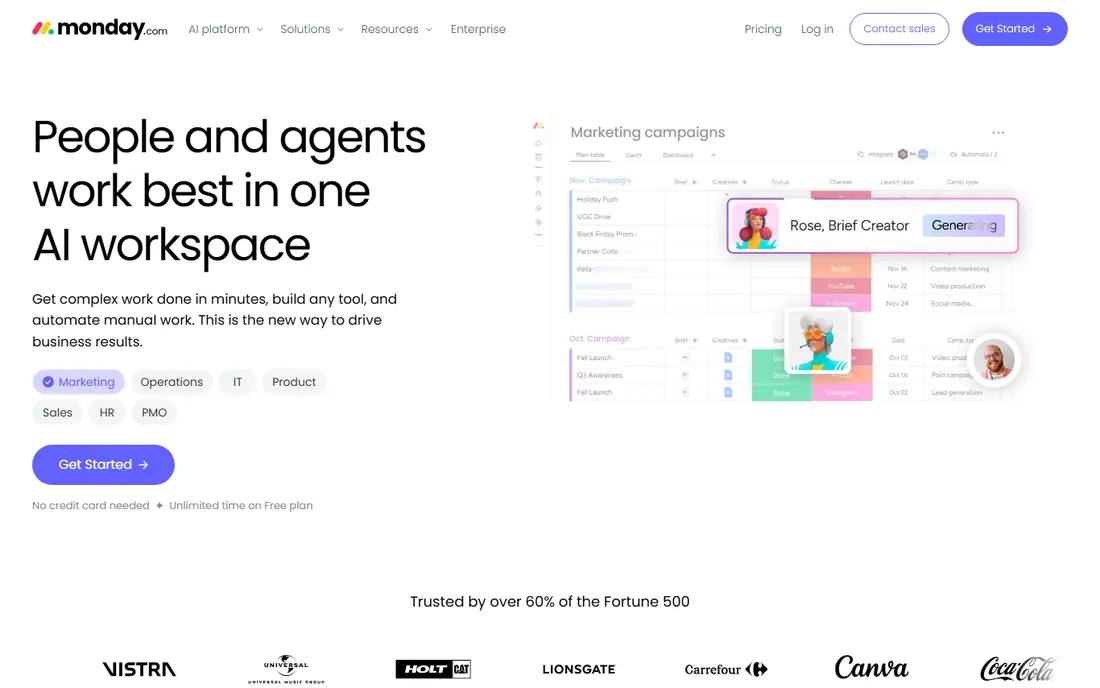The width and height of the screenshot is (1100, 688).
Task: Click the Generating status badge
Action: 964,225
